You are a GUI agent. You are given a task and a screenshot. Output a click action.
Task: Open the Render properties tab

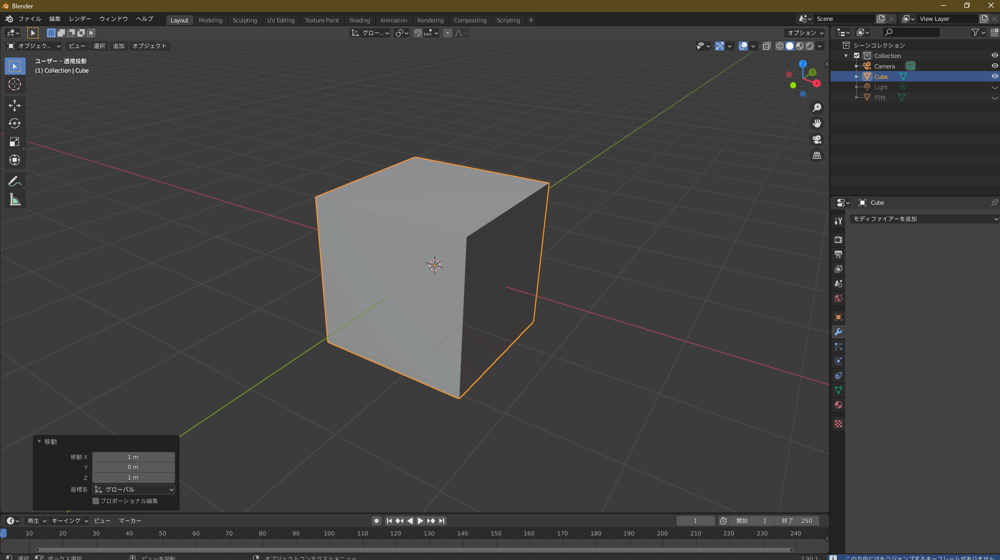point(838,239)
